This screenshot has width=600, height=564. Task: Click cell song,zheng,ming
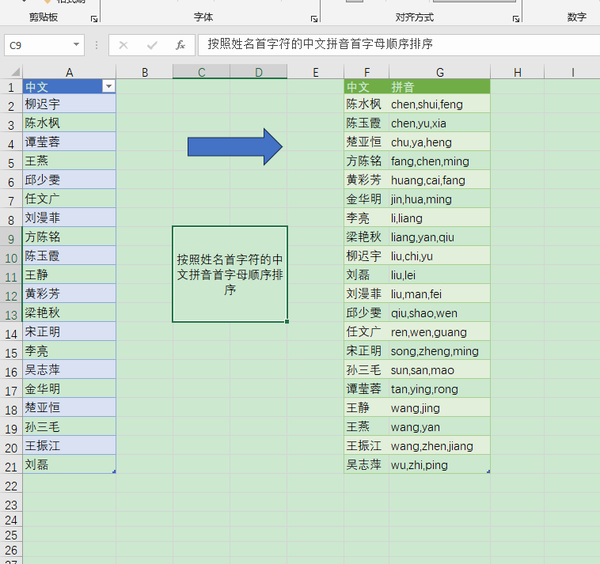(440, 350)
